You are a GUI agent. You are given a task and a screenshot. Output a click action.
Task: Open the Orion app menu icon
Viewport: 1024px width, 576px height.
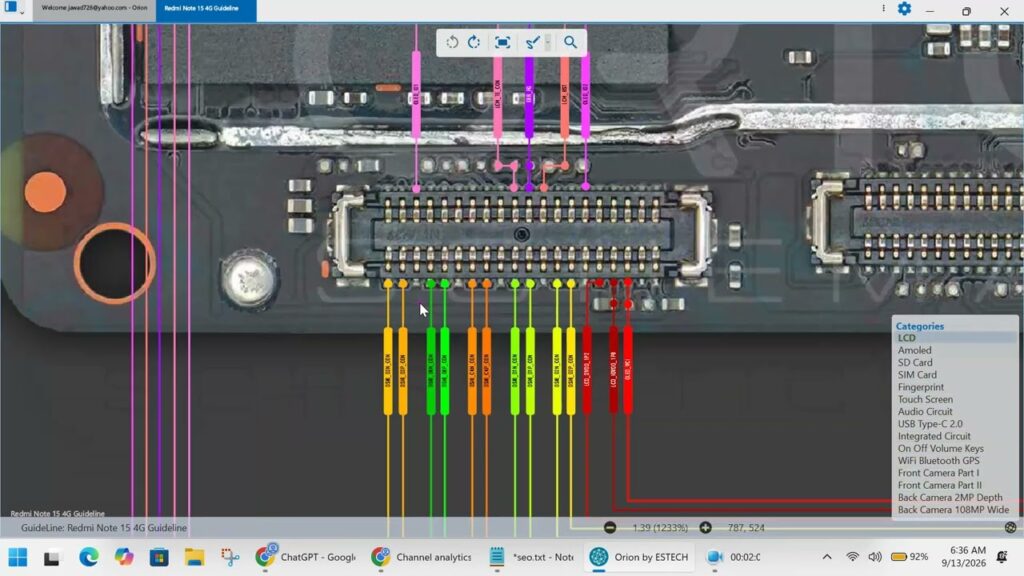click(x=11, y=8)
